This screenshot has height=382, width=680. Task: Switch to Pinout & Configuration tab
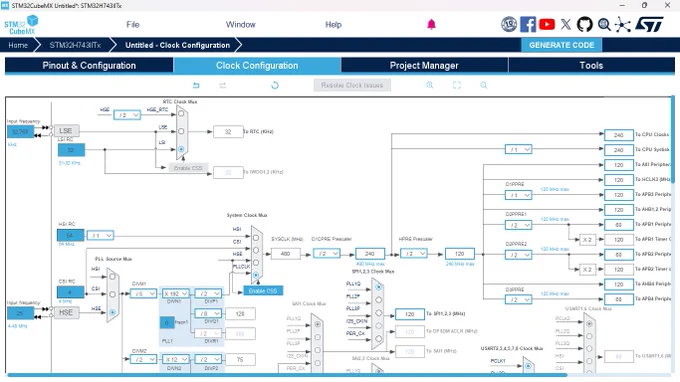pyautogui.click(x=89, y=65)
